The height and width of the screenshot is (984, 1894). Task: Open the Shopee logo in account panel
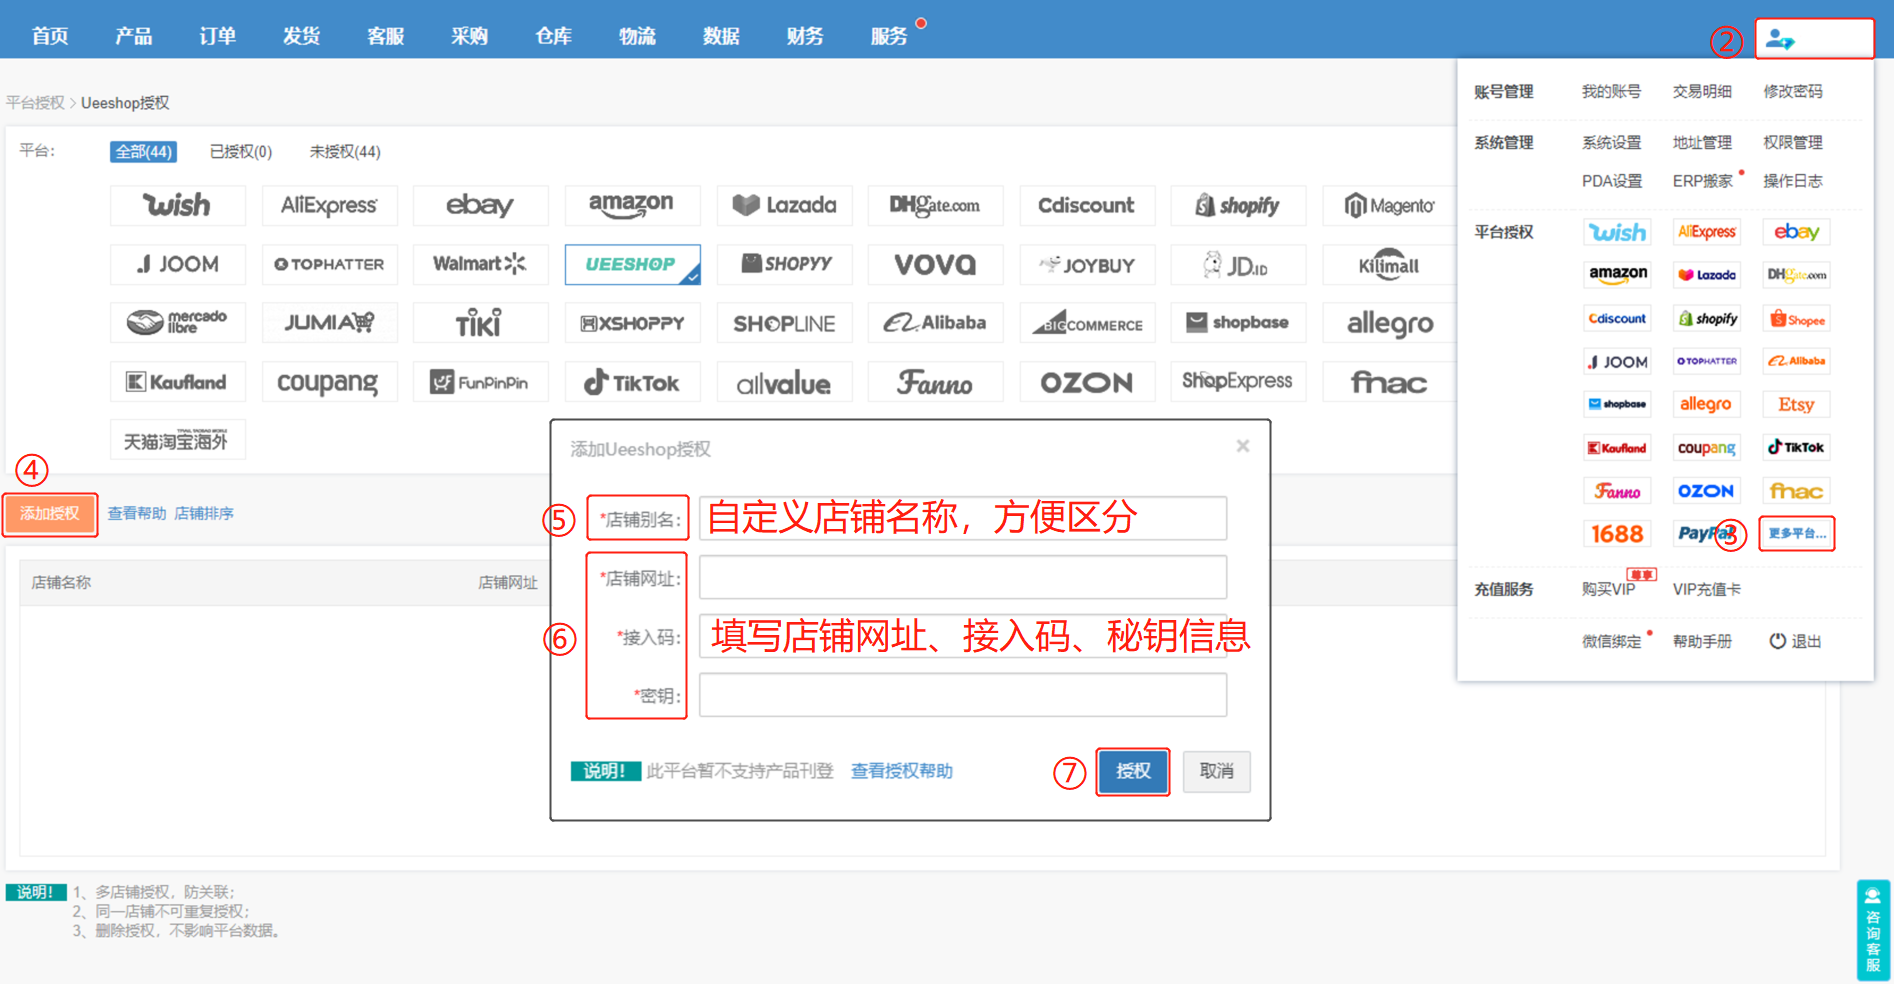point(1796,319)
